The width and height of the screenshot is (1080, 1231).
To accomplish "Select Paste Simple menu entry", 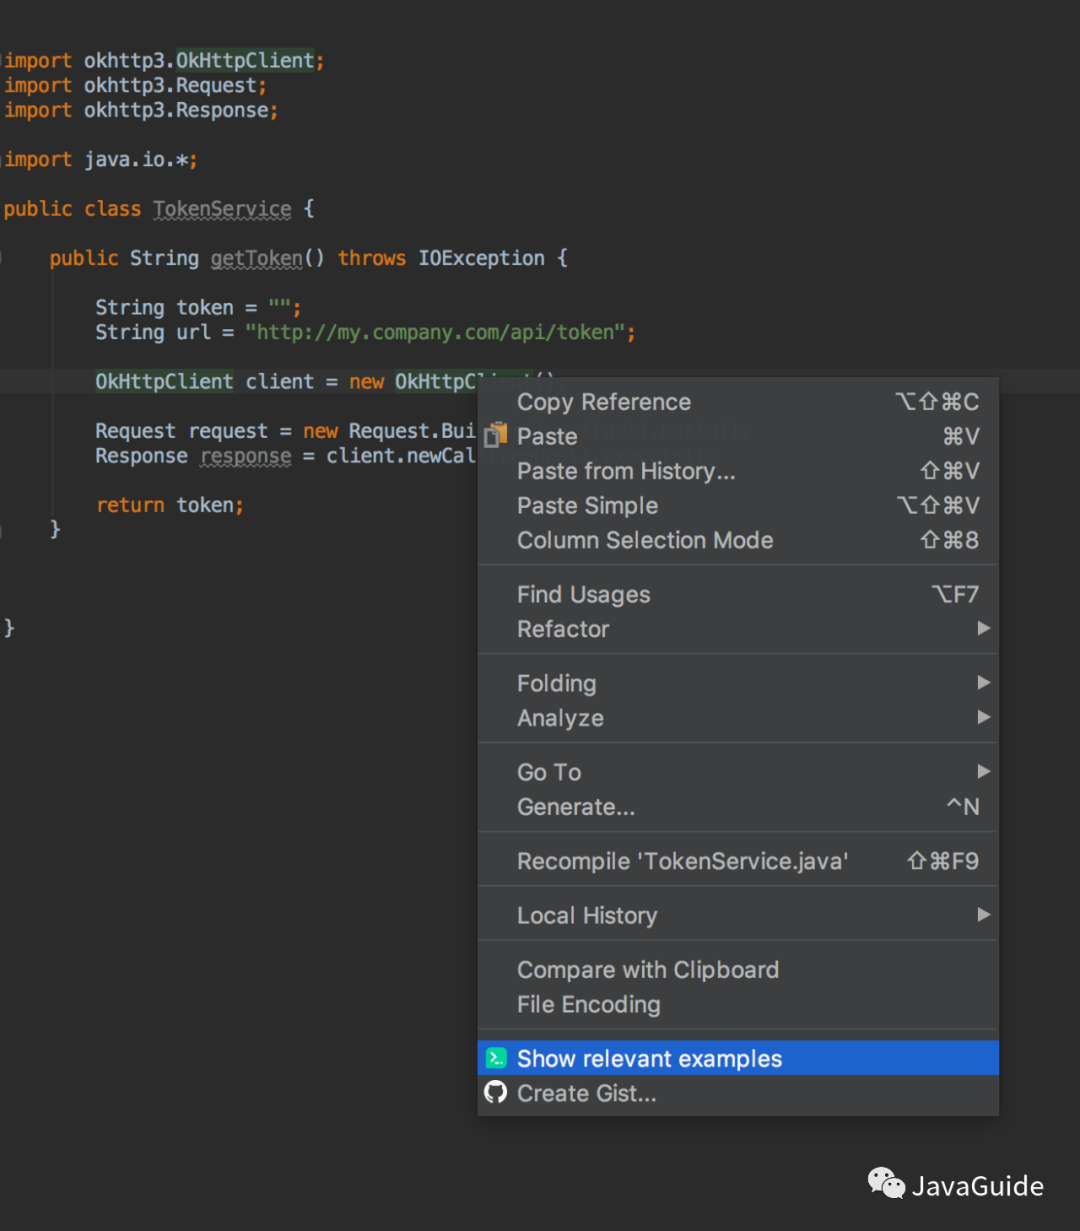I will click(588, 506).
